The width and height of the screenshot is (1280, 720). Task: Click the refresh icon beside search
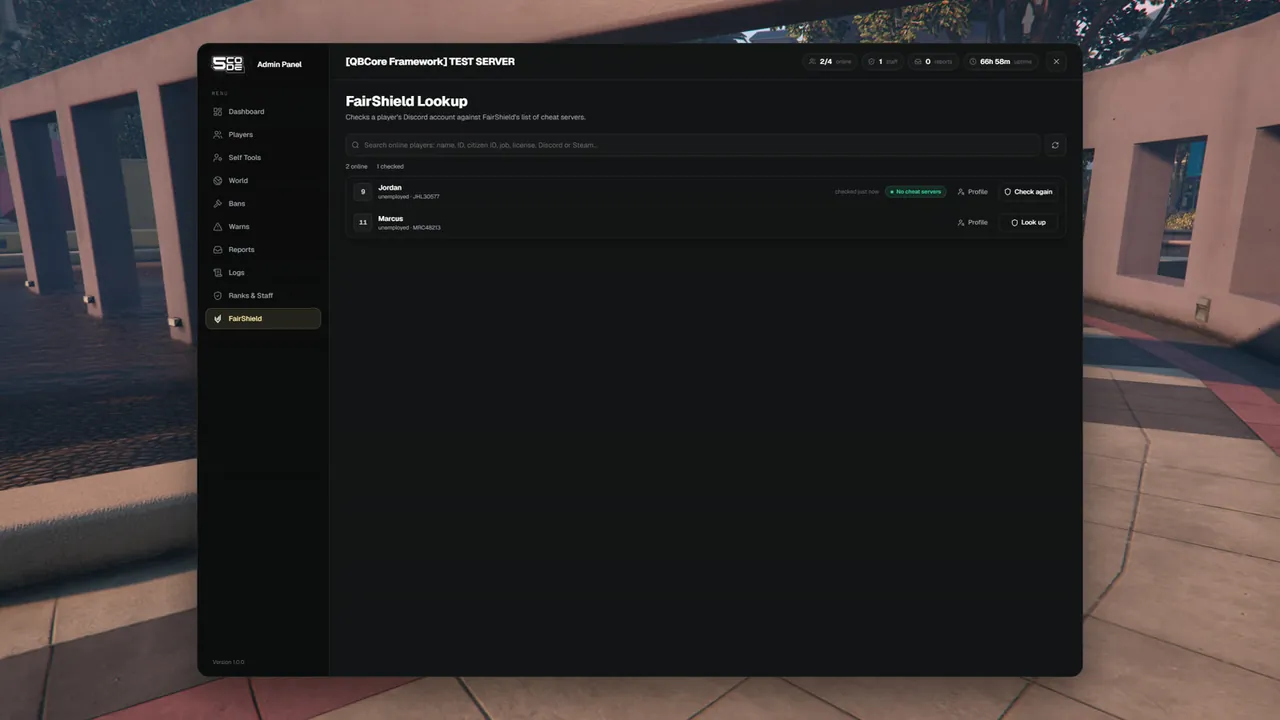coord(1055,145)
